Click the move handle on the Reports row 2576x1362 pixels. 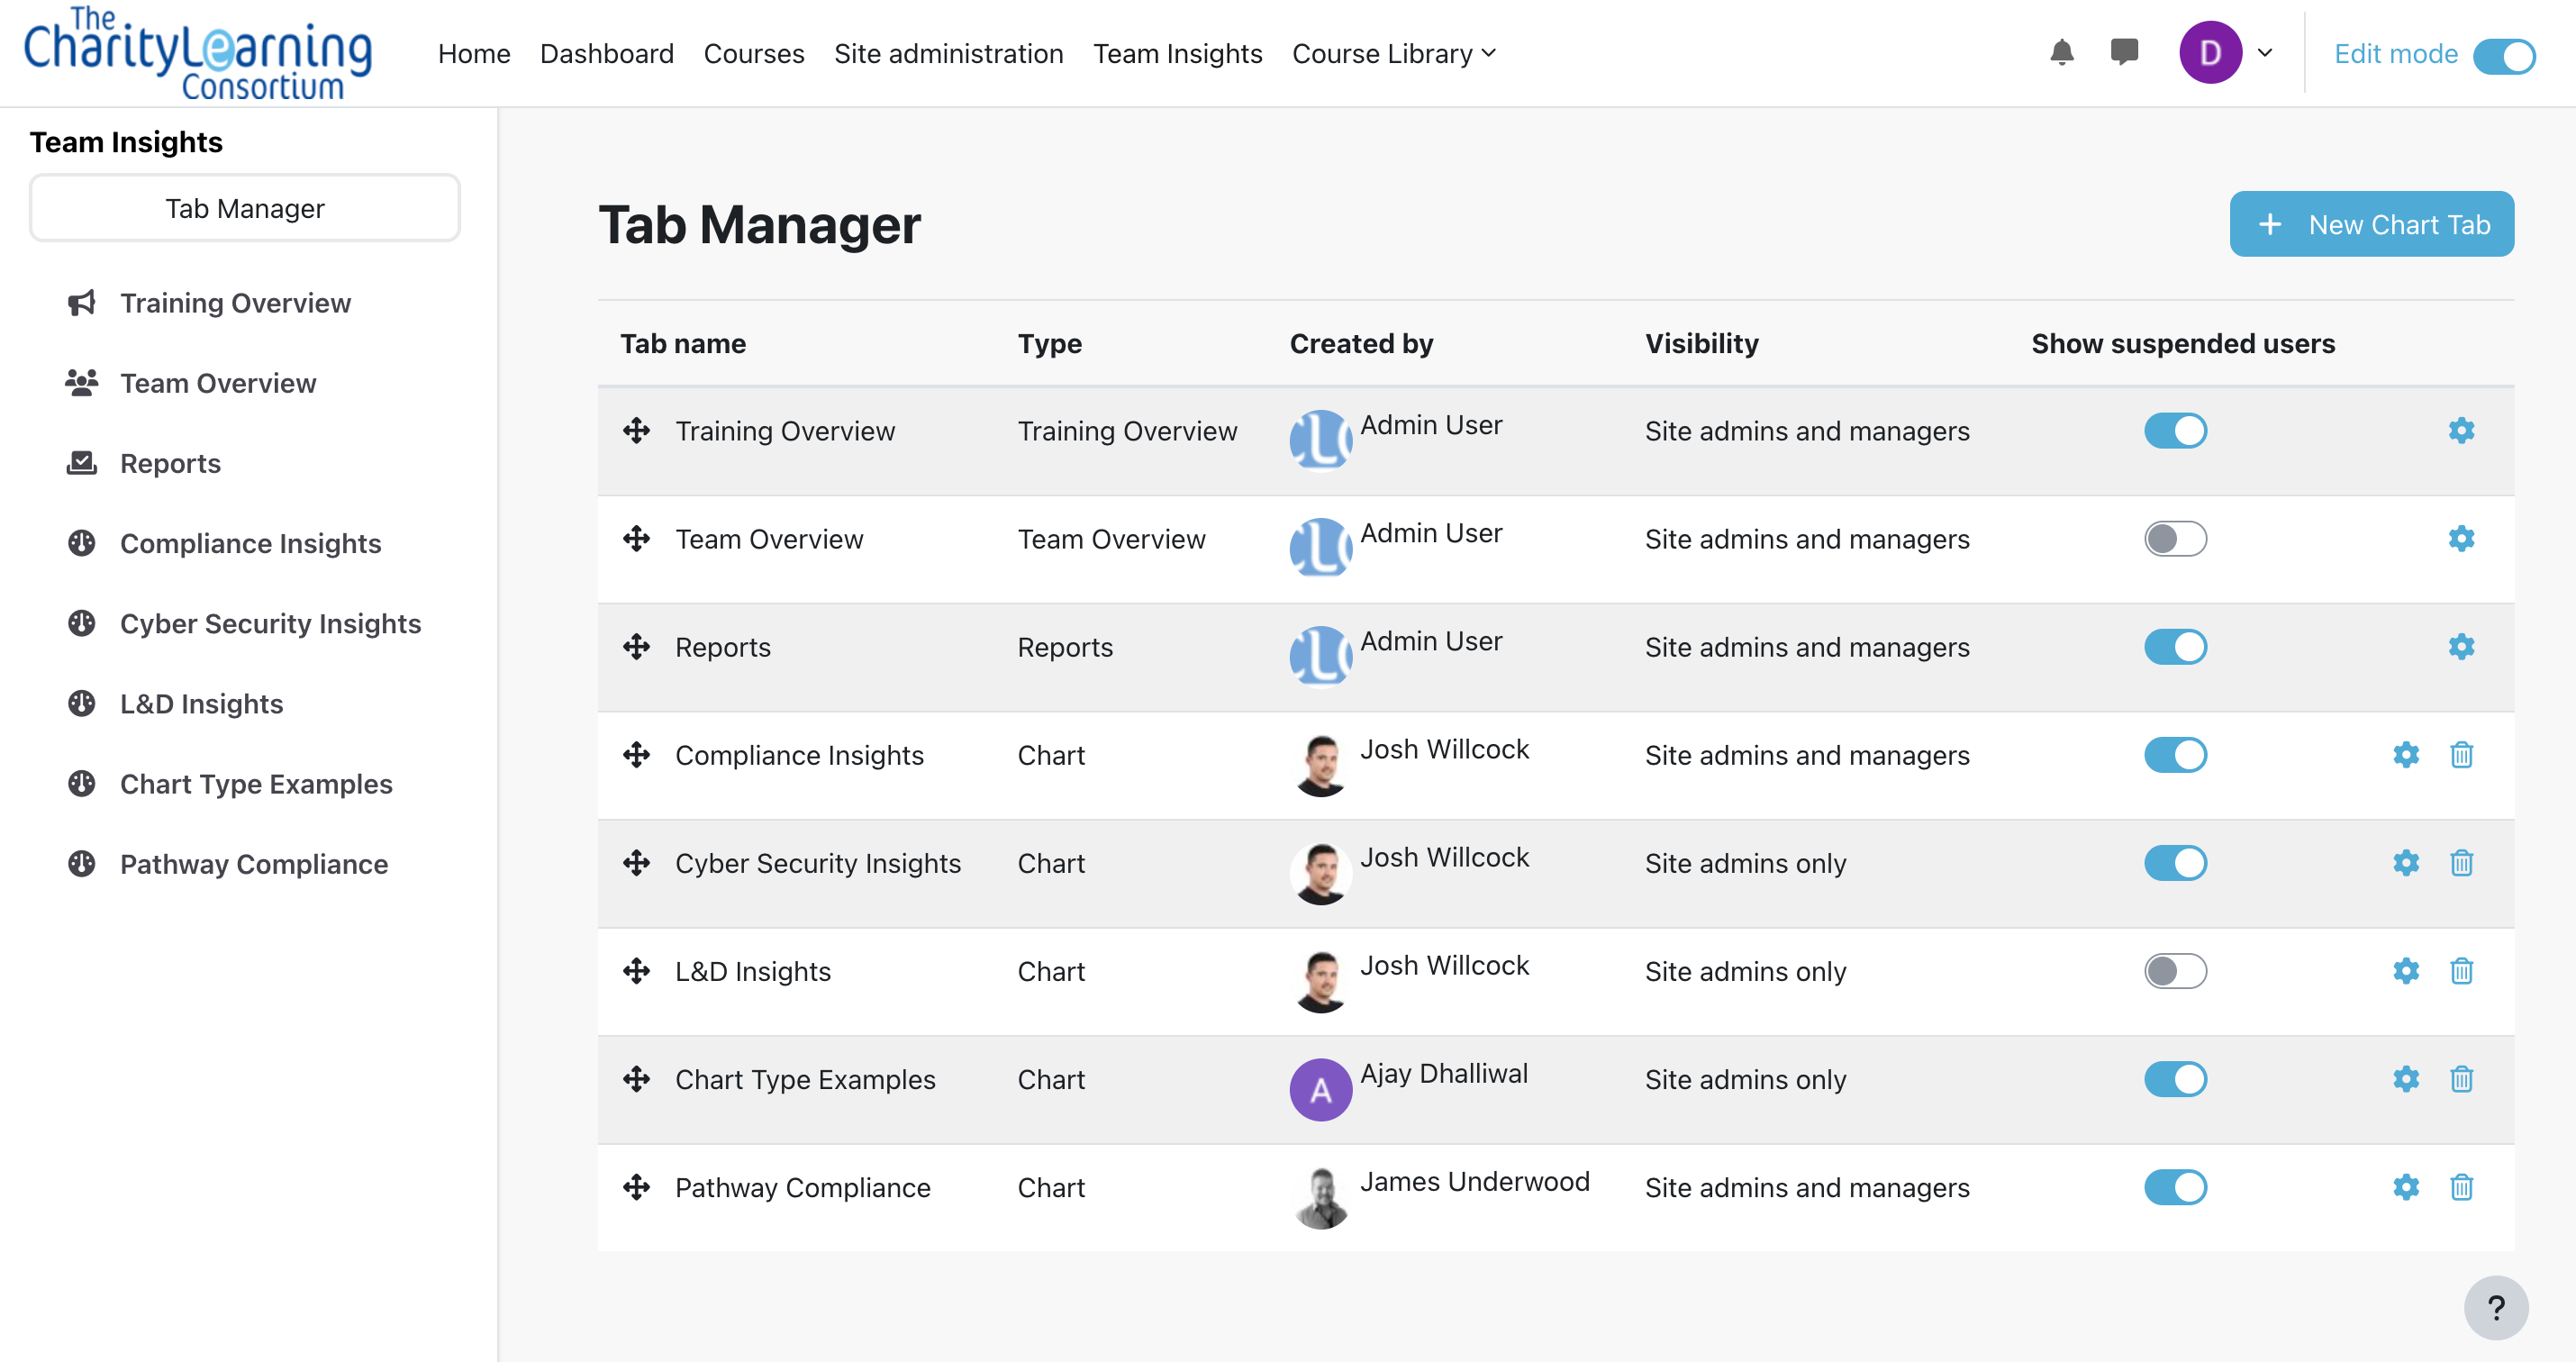coord(636,647)
